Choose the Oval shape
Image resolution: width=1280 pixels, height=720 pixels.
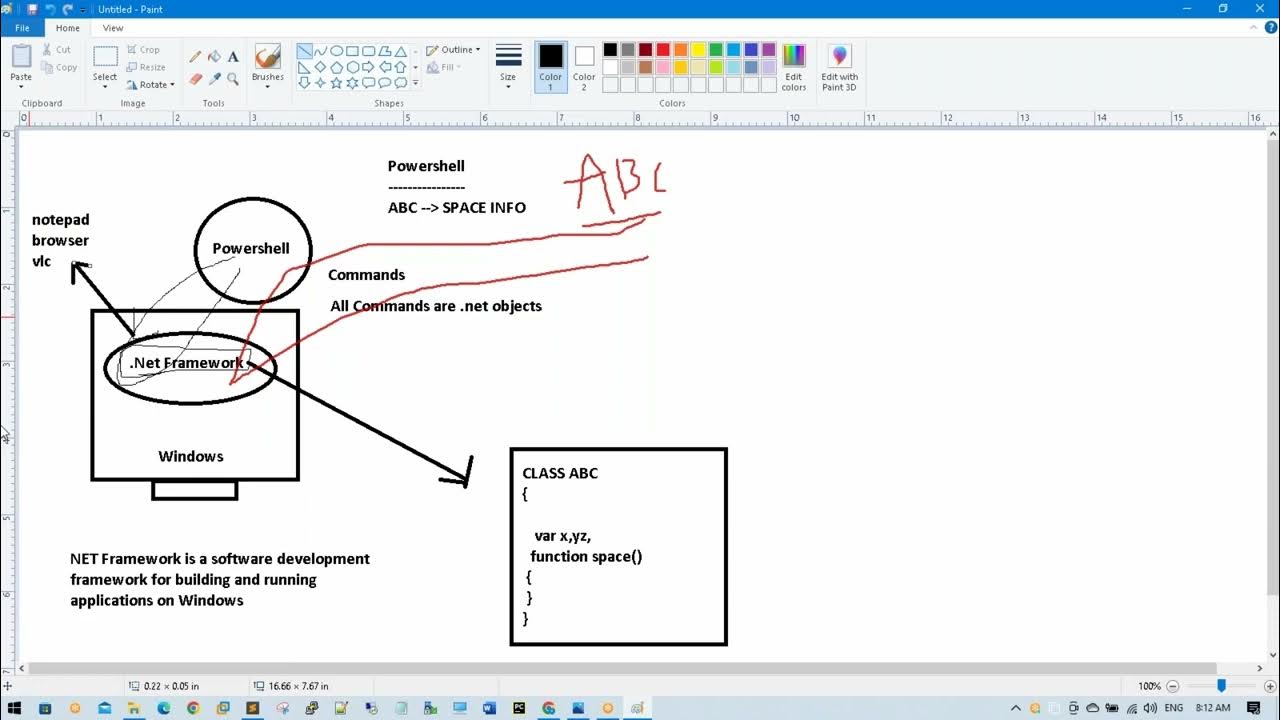(x=337, y=51)
